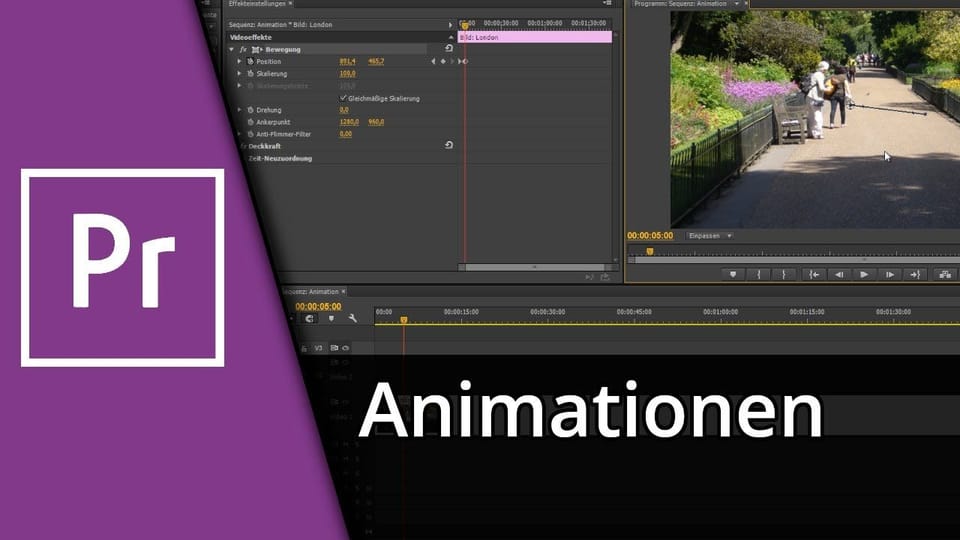Viewport: 960px width, 540px height.
Task: Step back one frame
Action: [839, 275]
